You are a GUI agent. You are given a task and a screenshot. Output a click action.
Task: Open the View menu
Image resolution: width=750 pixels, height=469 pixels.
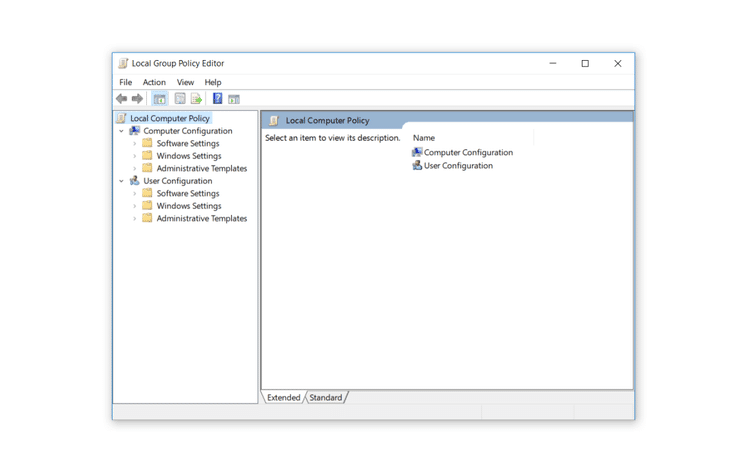coord(186,82)
